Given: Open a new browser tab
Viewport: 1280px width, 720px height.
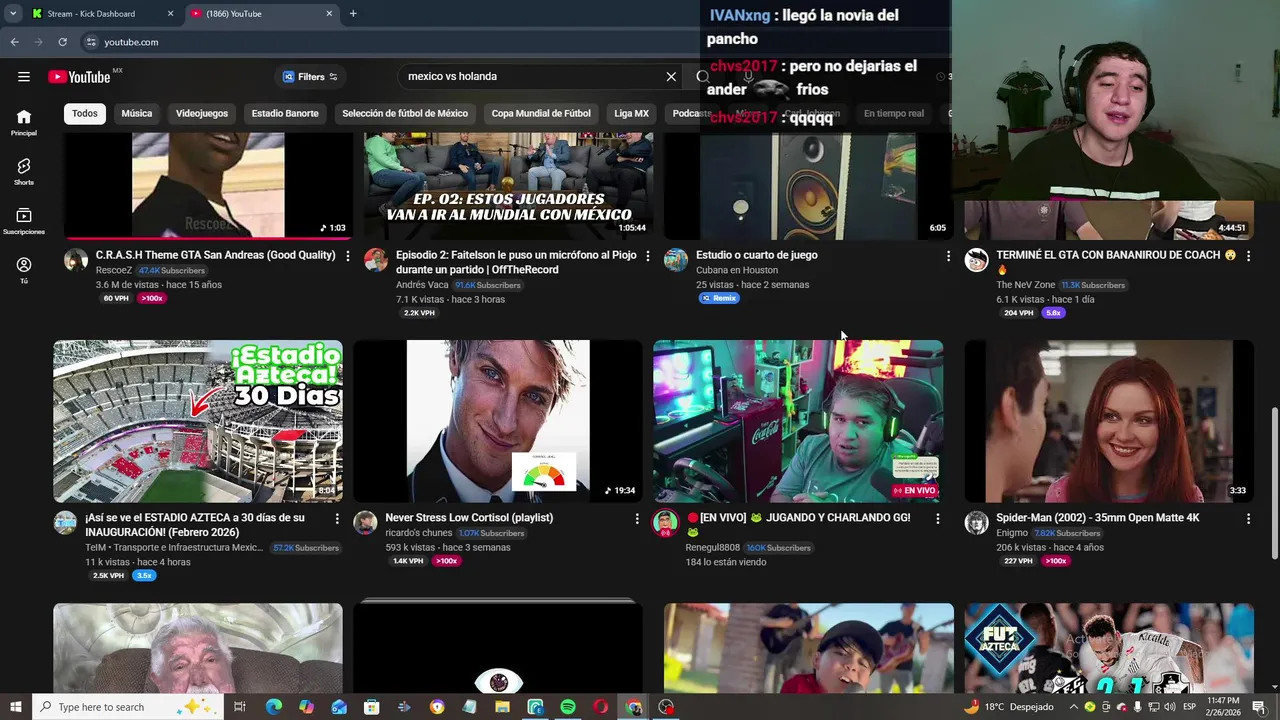Looking at the screenshot, I should (353, 14).
